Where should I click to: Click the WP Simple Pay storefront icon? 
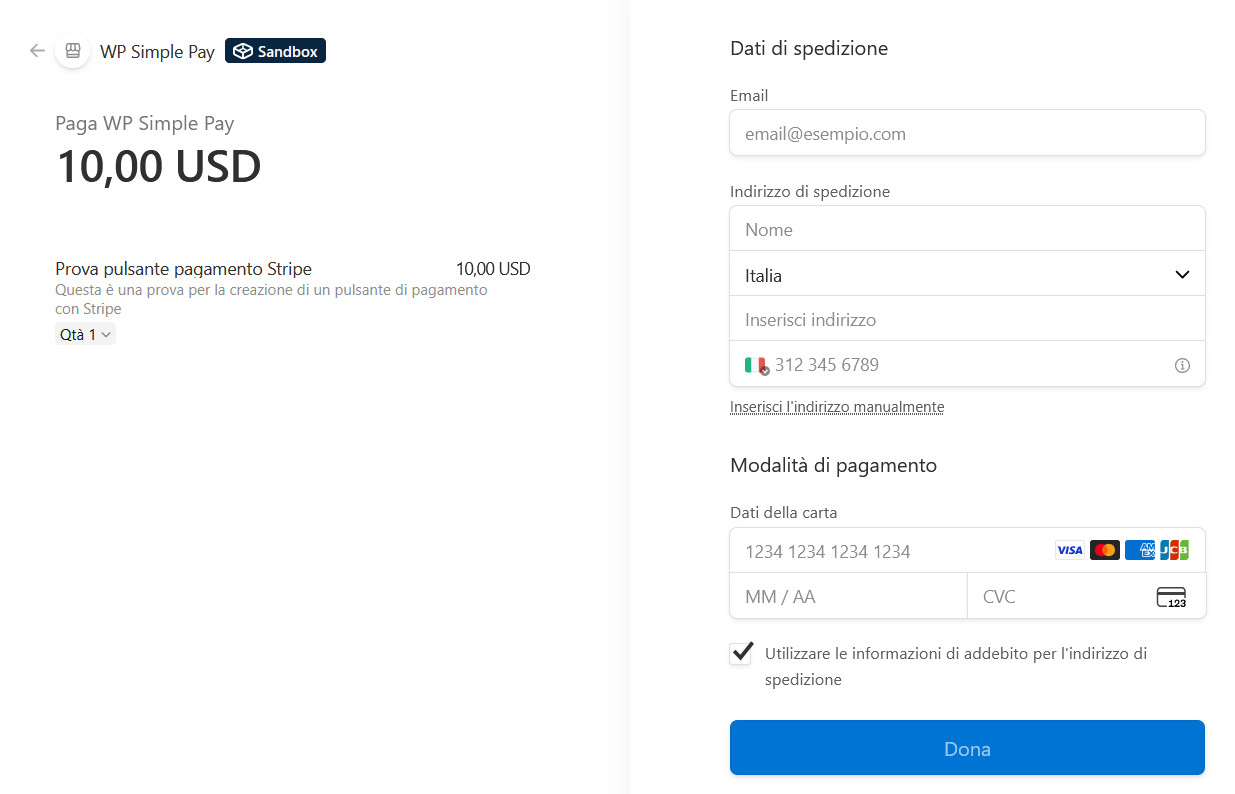(71, 50)
